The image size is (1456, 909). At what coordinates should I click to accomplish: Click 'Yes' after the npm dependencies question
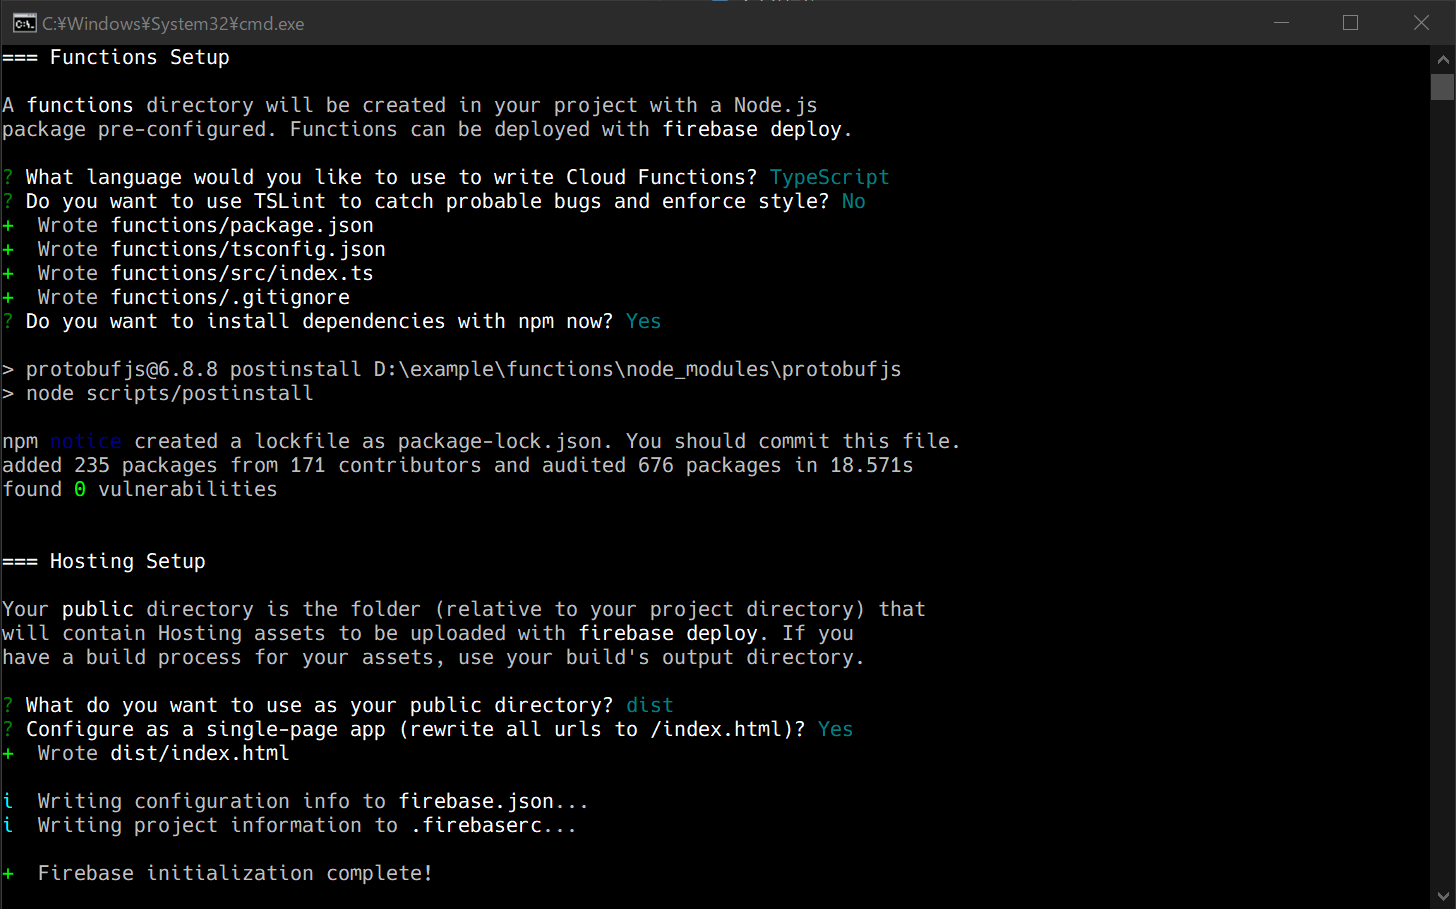click(643, 321)
